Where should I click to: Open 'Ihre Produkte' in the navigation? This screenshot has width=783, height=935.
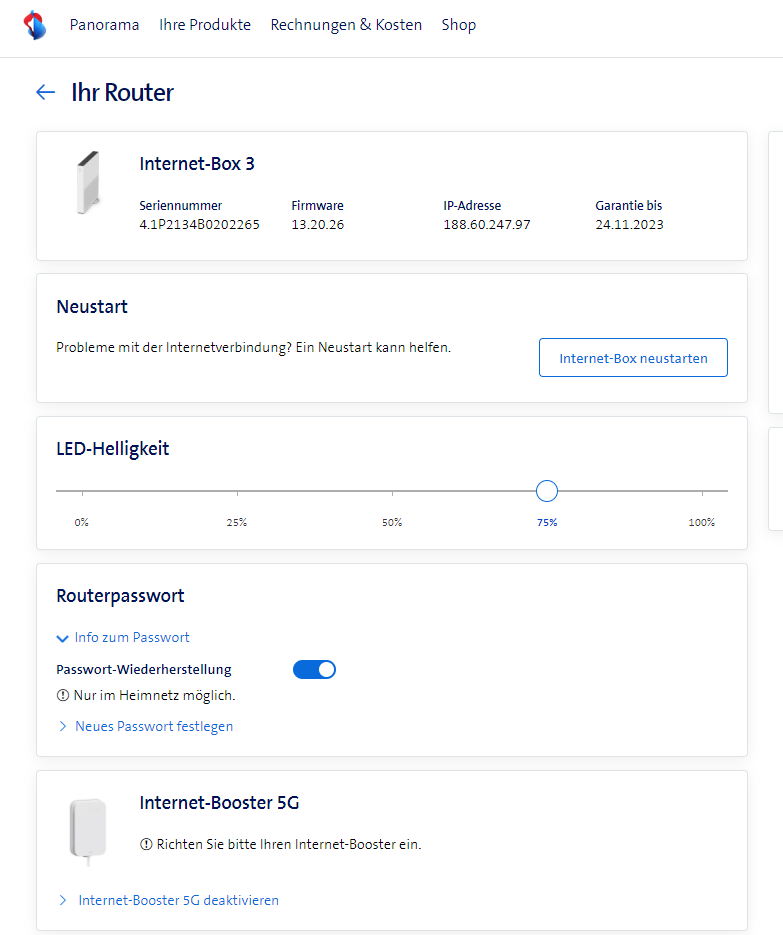[205, 25]
